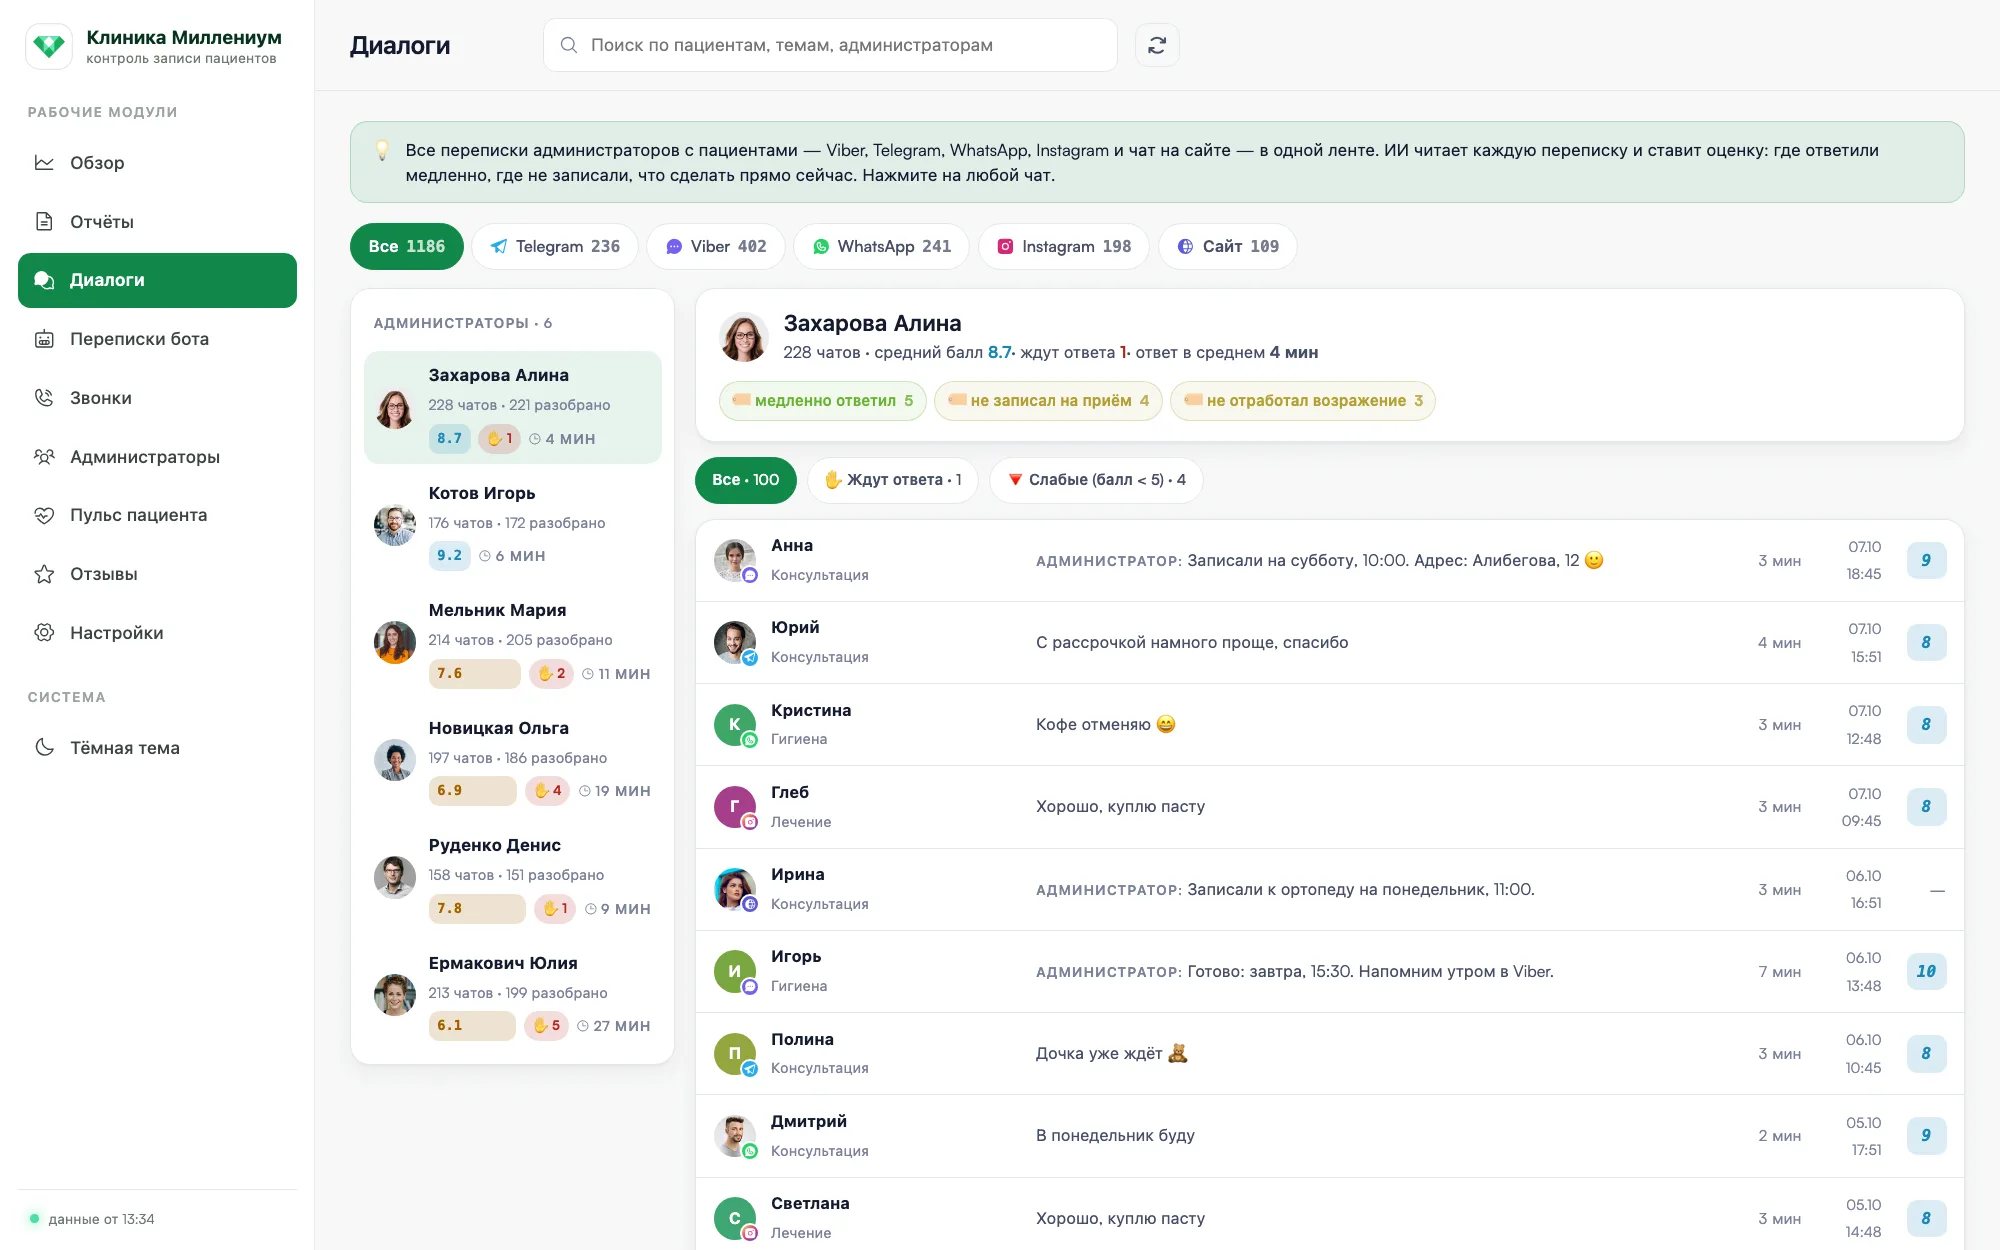Select administrator Мельник Мария
This screenshot has height=1250, width=2000.
tap(513, 642)
